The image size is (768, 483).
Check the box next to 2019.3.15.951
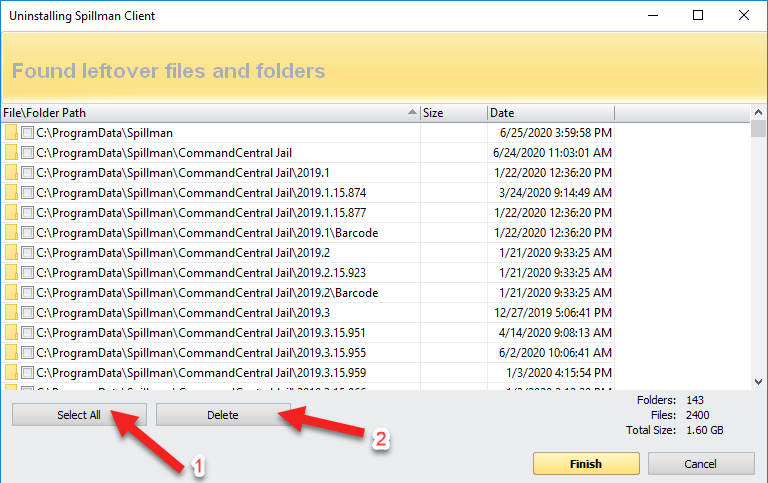pyautogui.click(x=27, y=333)
